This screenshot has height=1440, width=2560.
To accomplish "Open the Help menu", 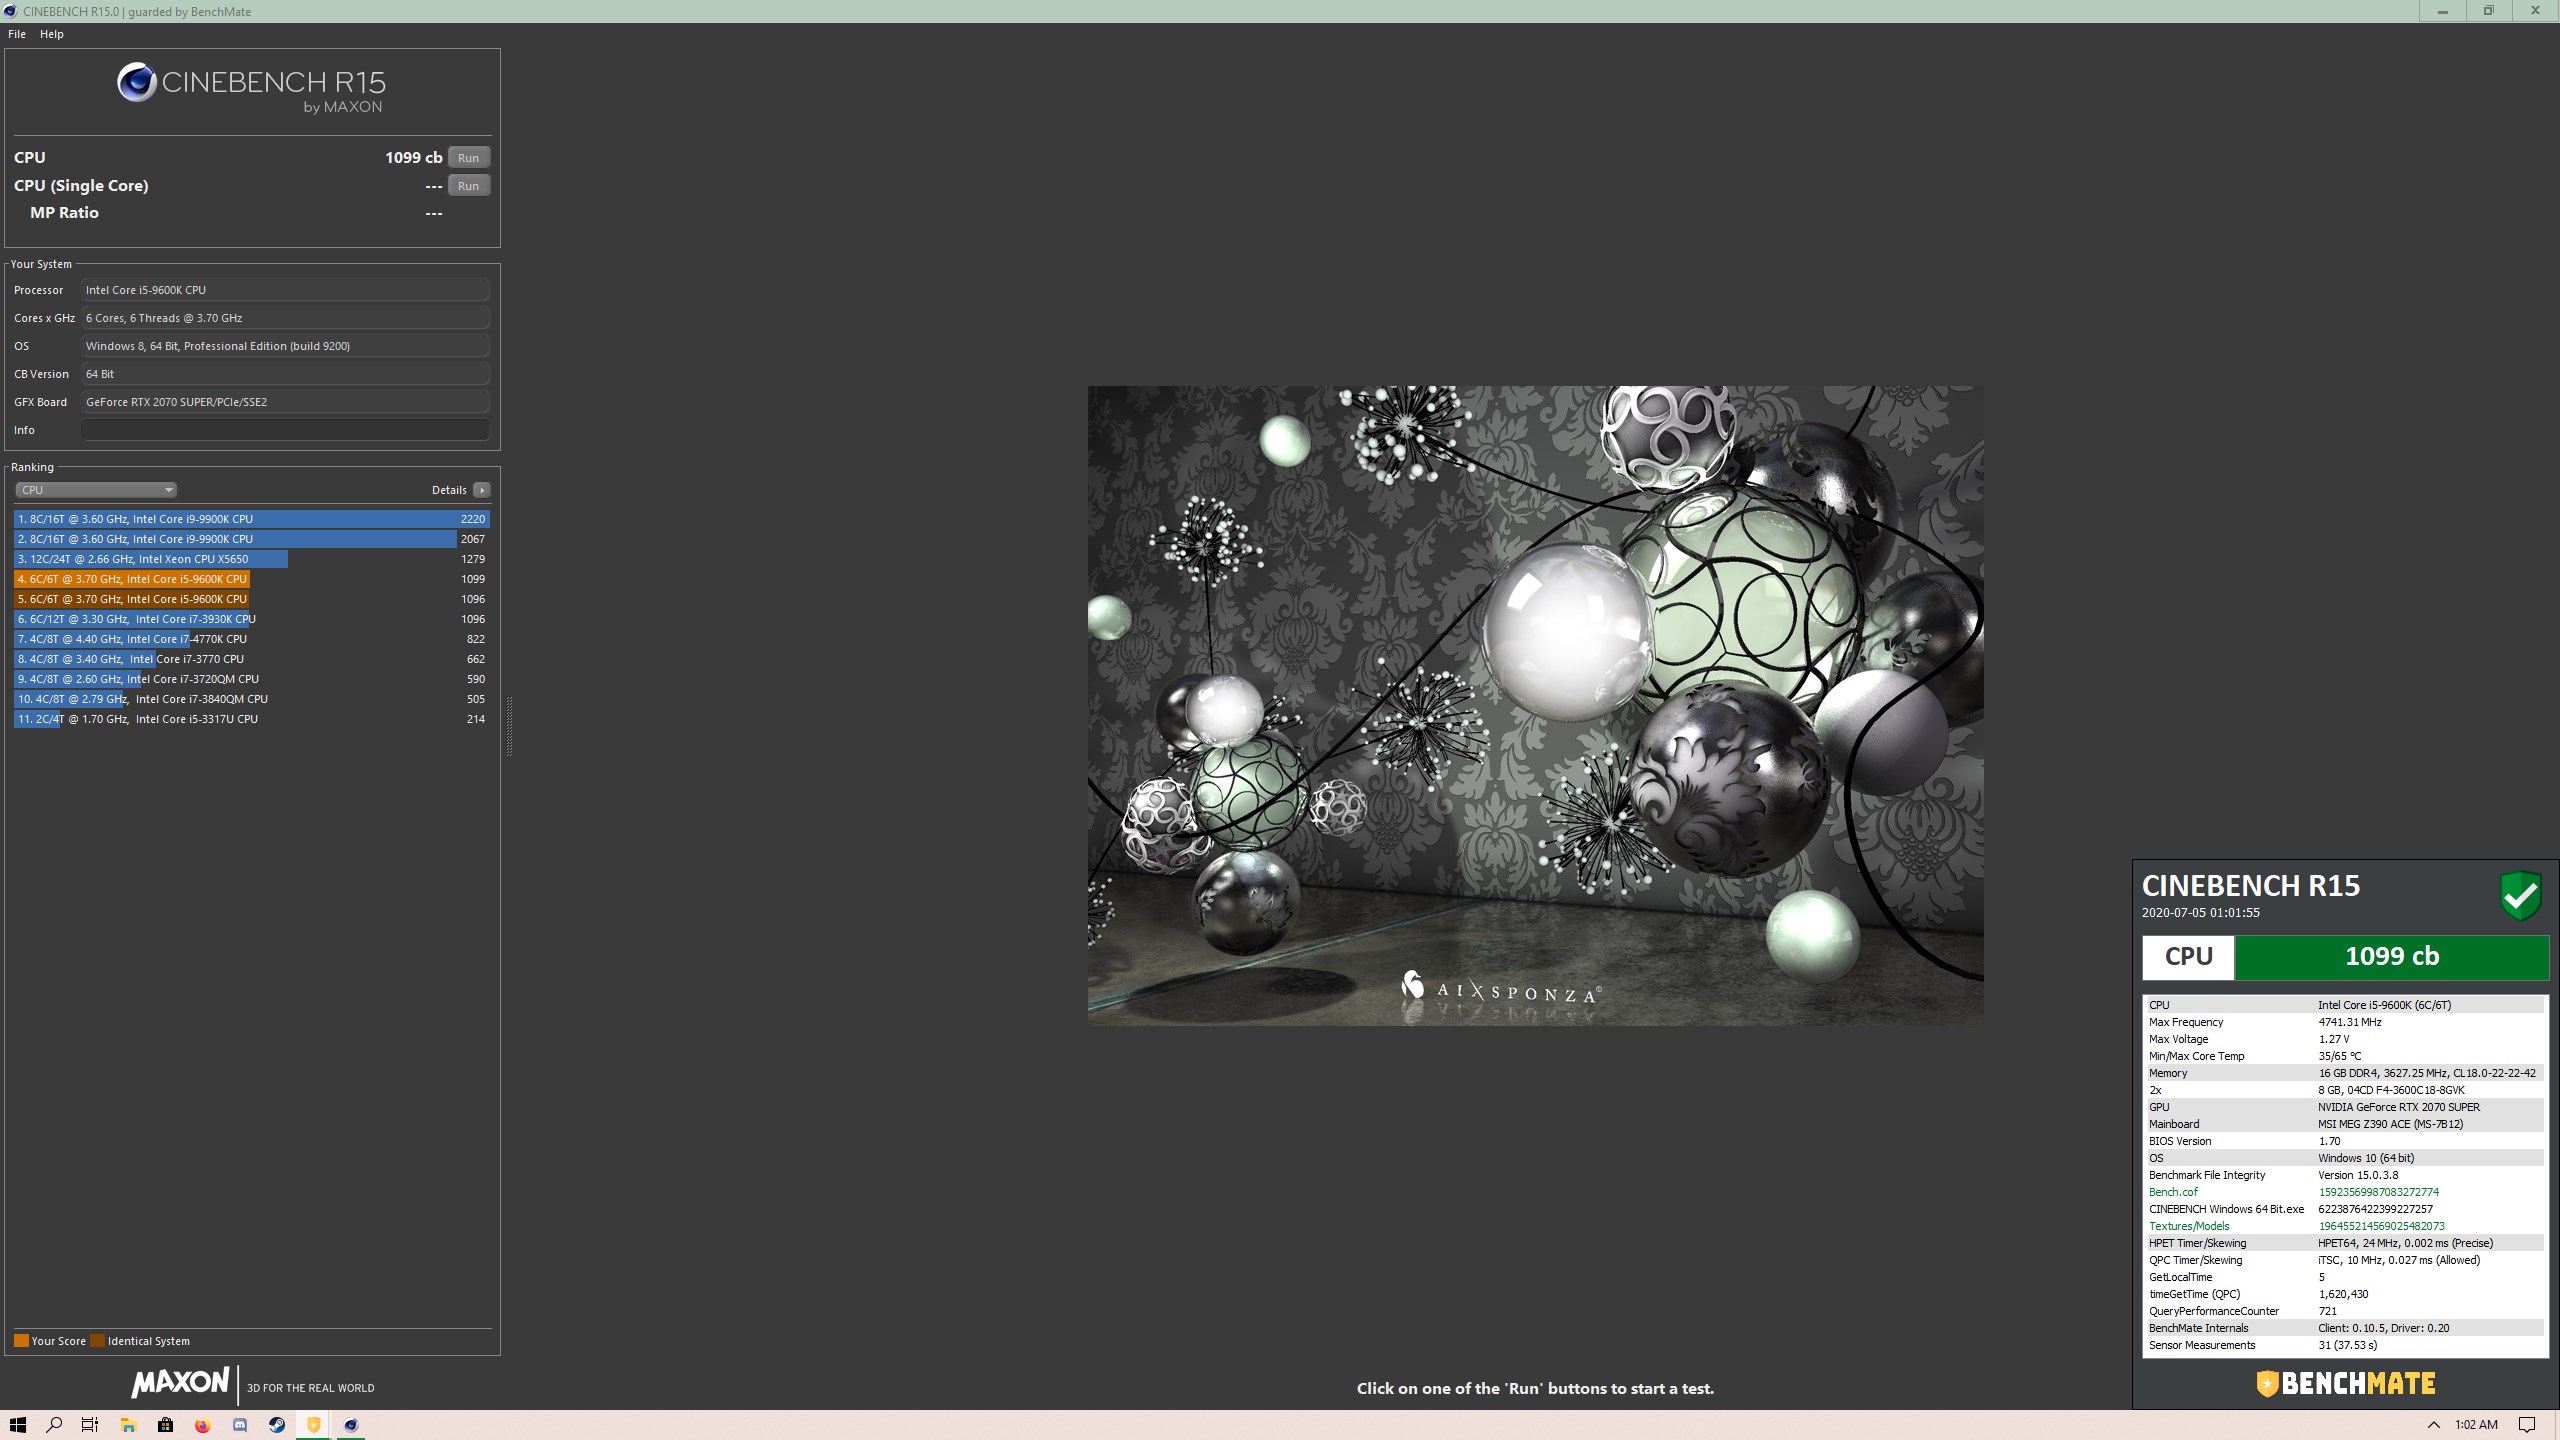I will click(51, 34).
